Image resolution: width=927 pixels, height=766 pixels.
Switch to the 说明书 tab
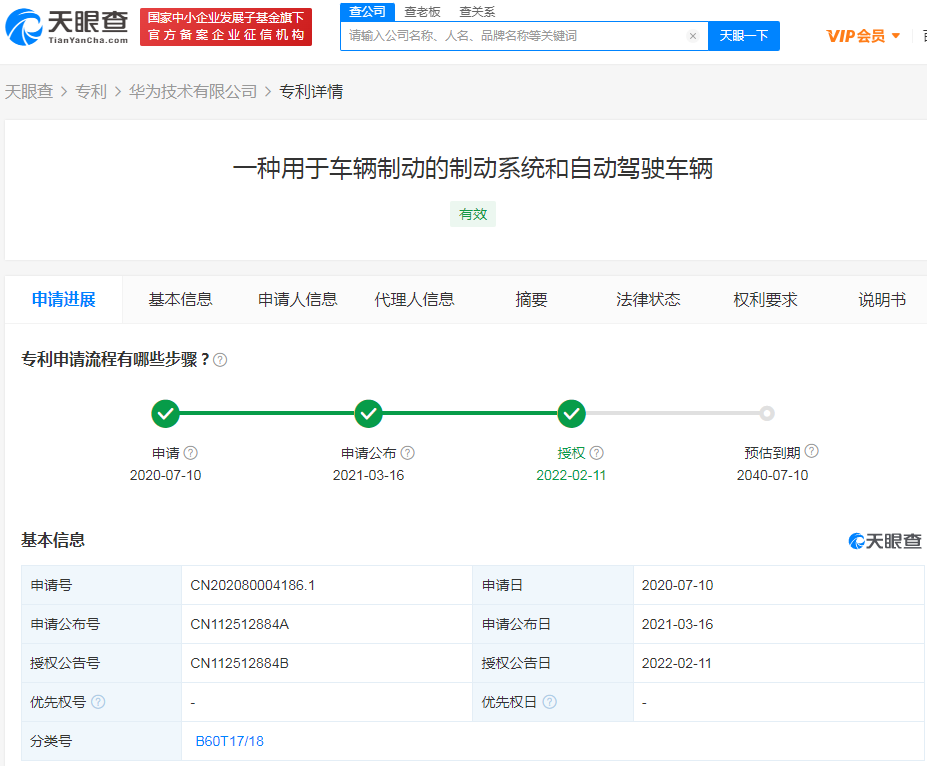point(881,299)
